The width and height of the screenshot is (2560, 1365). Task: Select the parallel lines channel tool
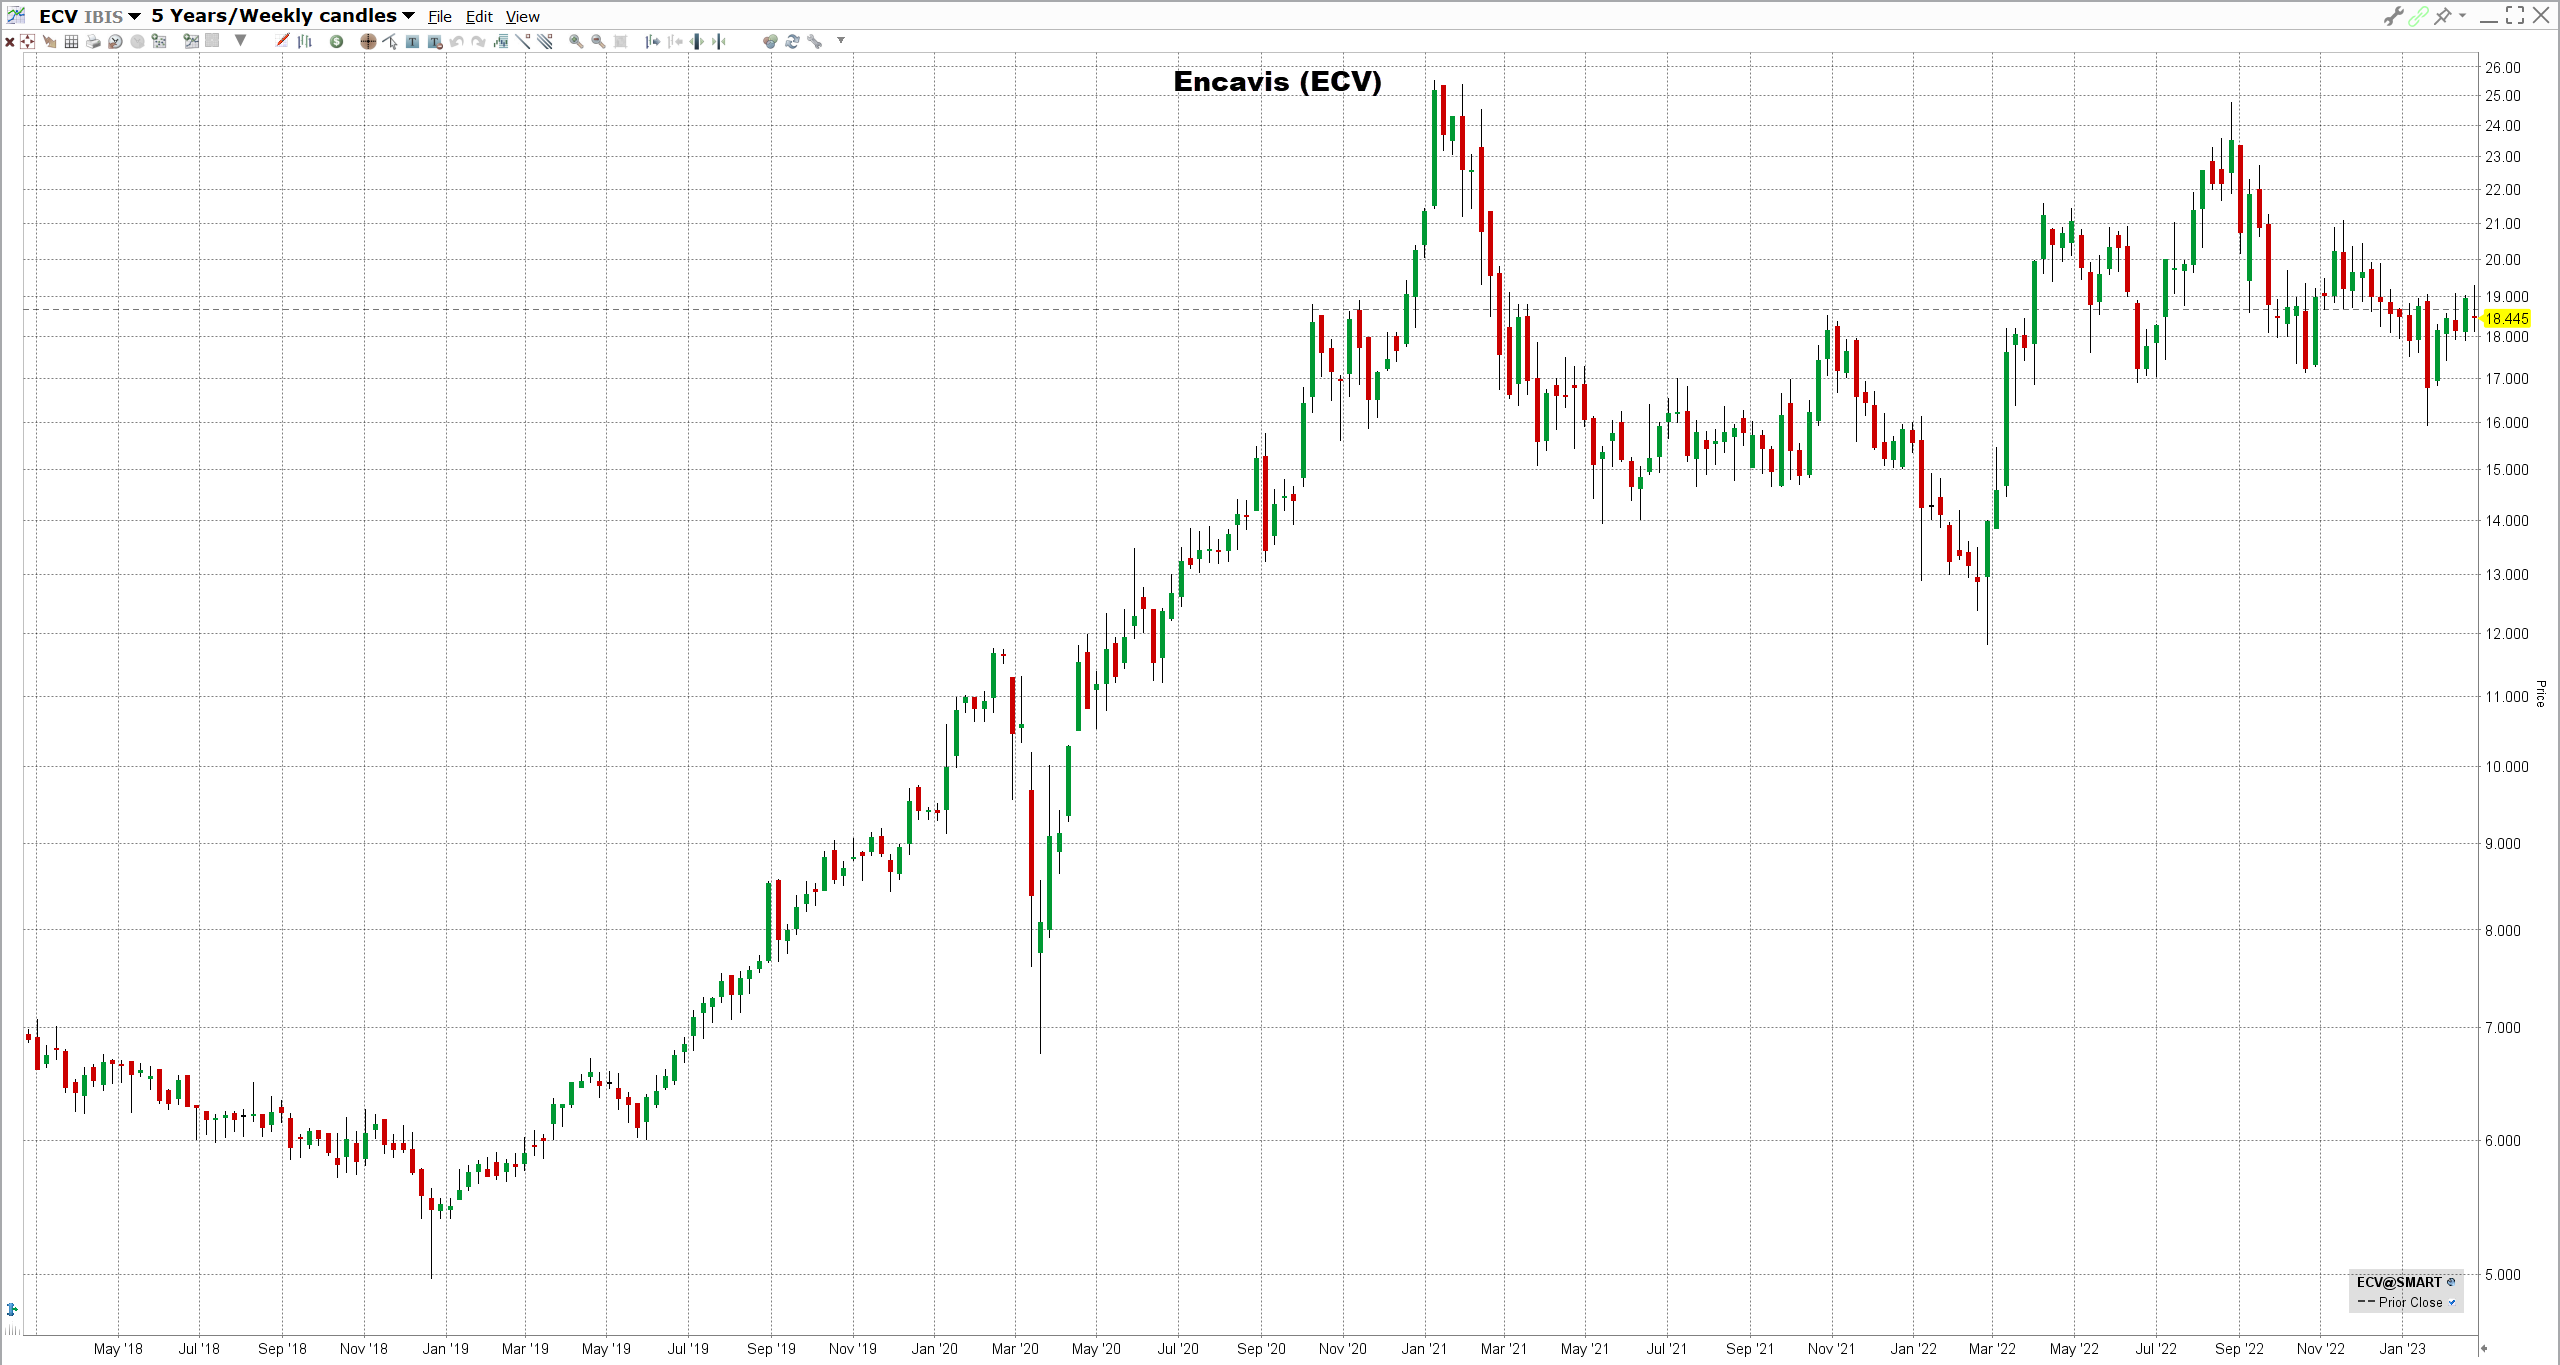[544, 41]
